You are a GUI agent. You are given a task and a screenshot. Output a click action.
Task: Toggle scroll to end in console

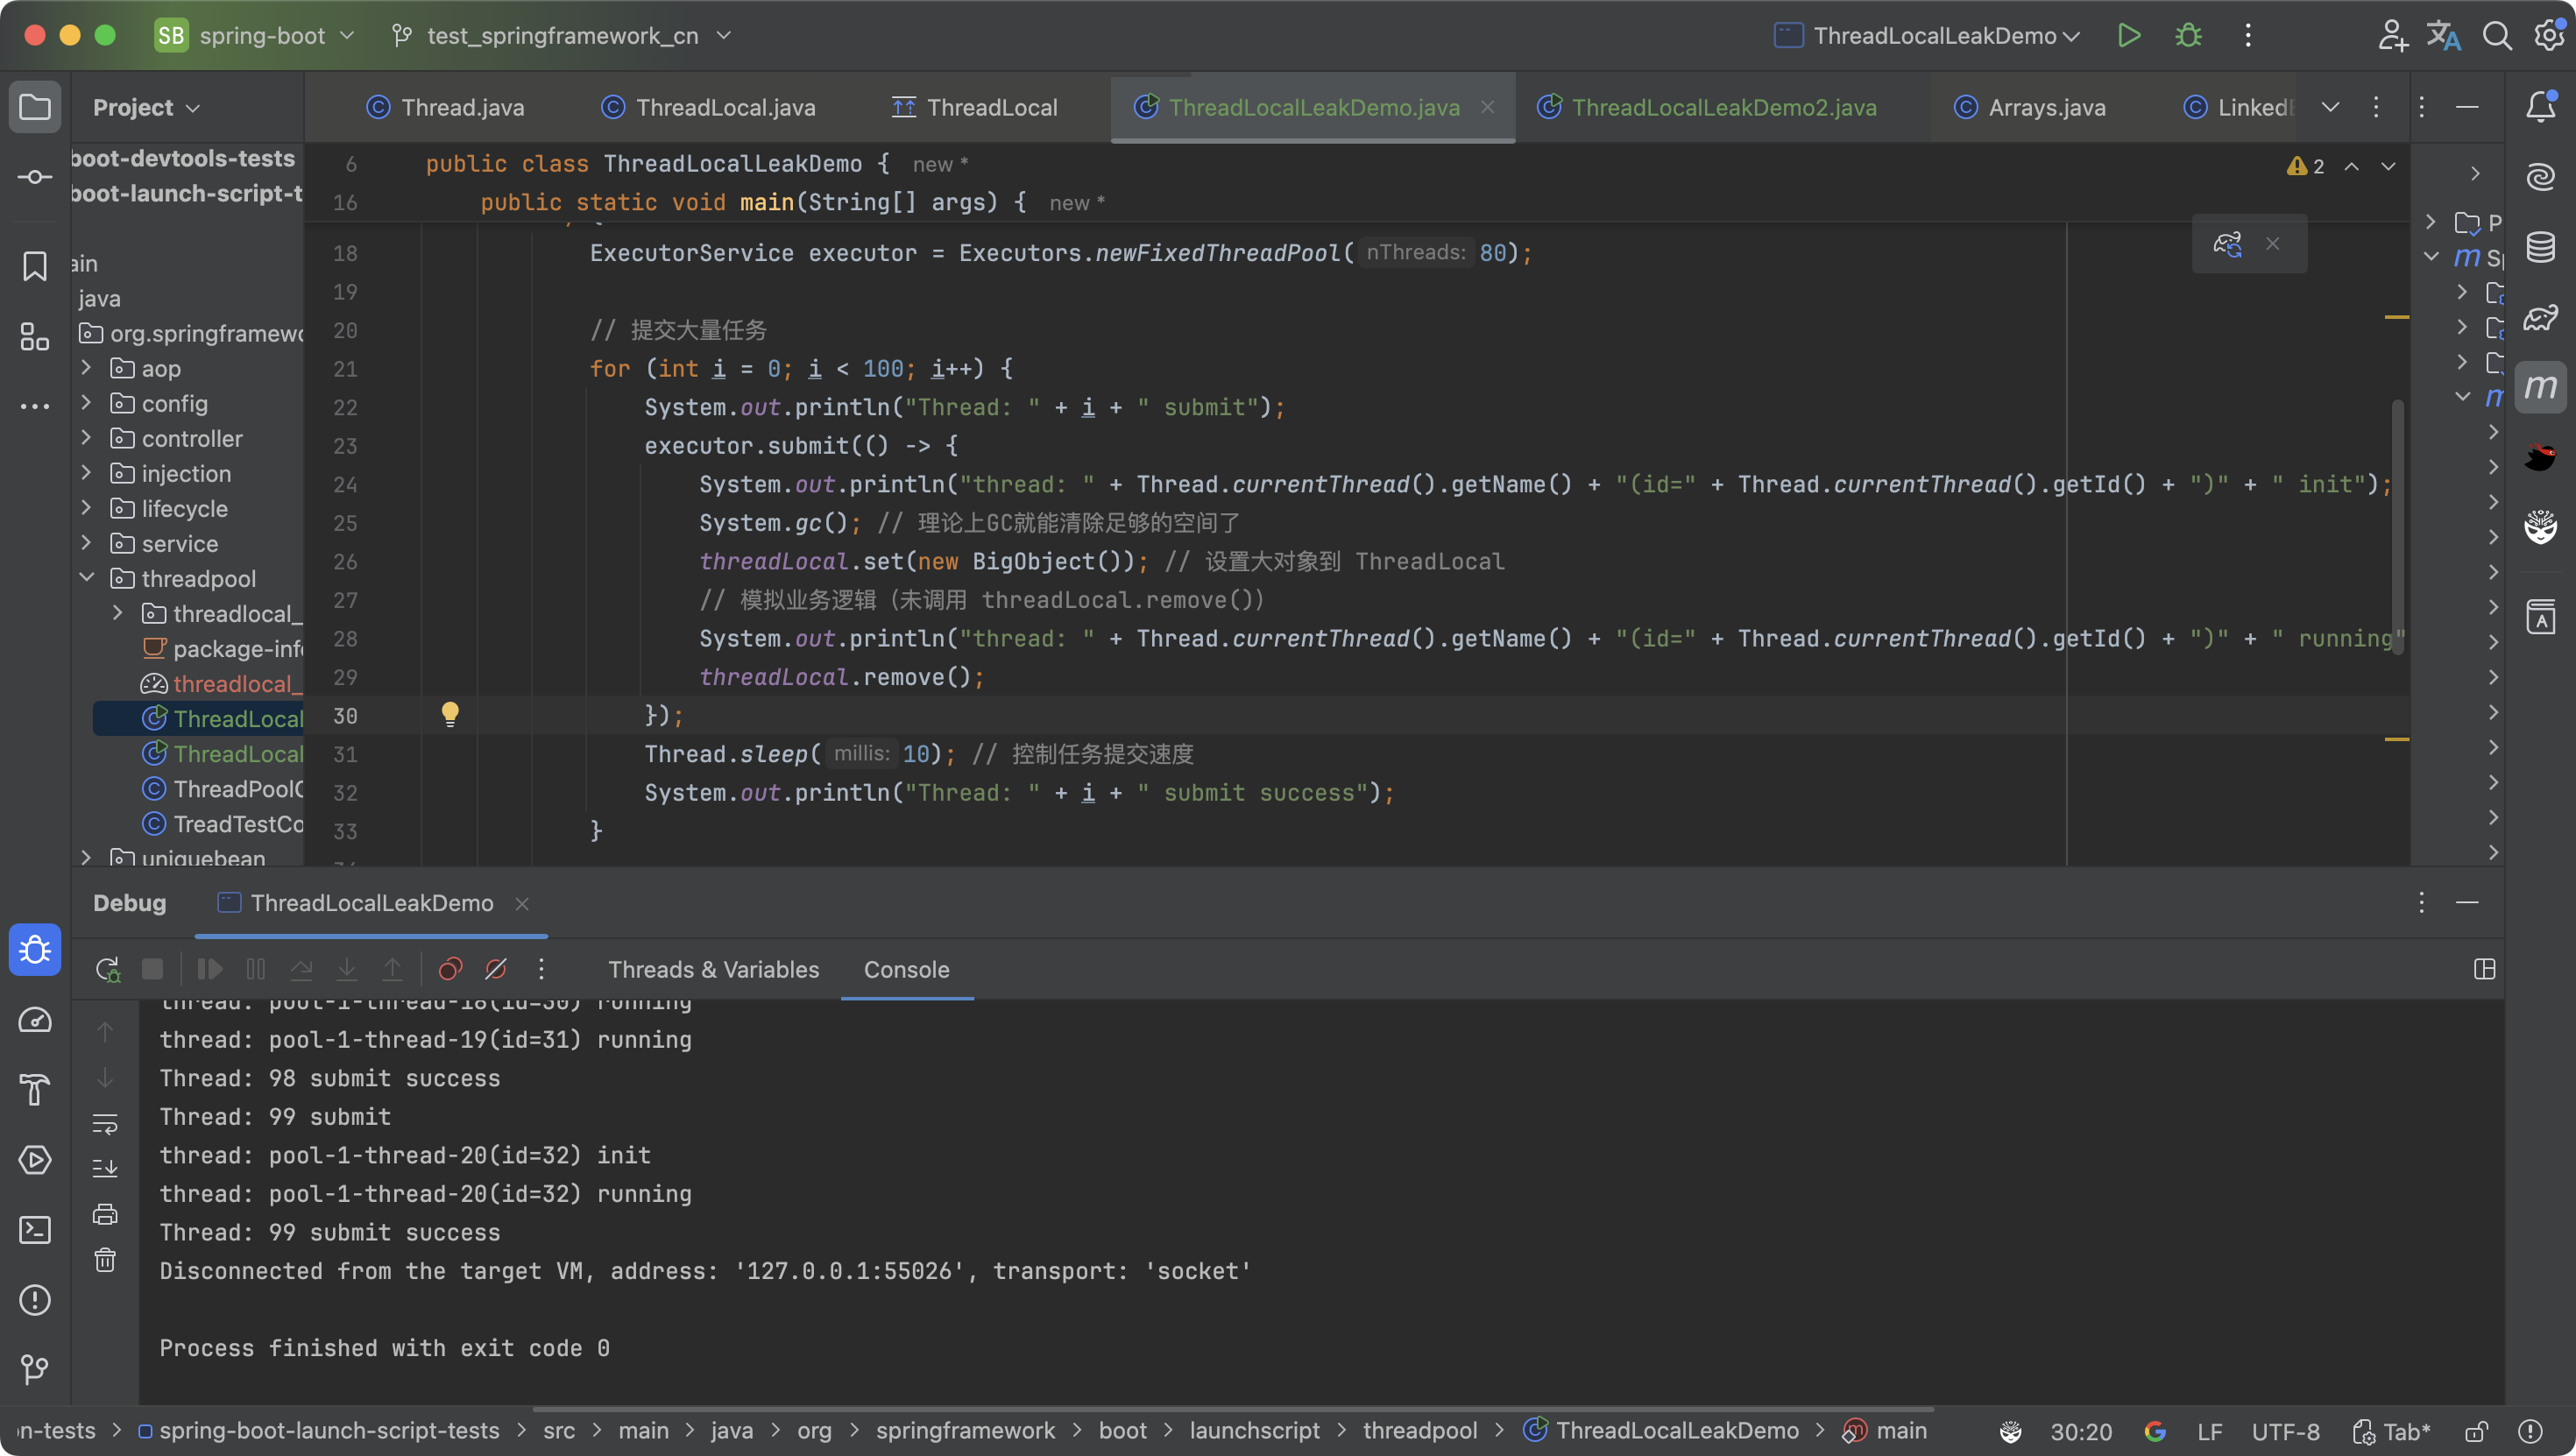[x=105, y=1168]
